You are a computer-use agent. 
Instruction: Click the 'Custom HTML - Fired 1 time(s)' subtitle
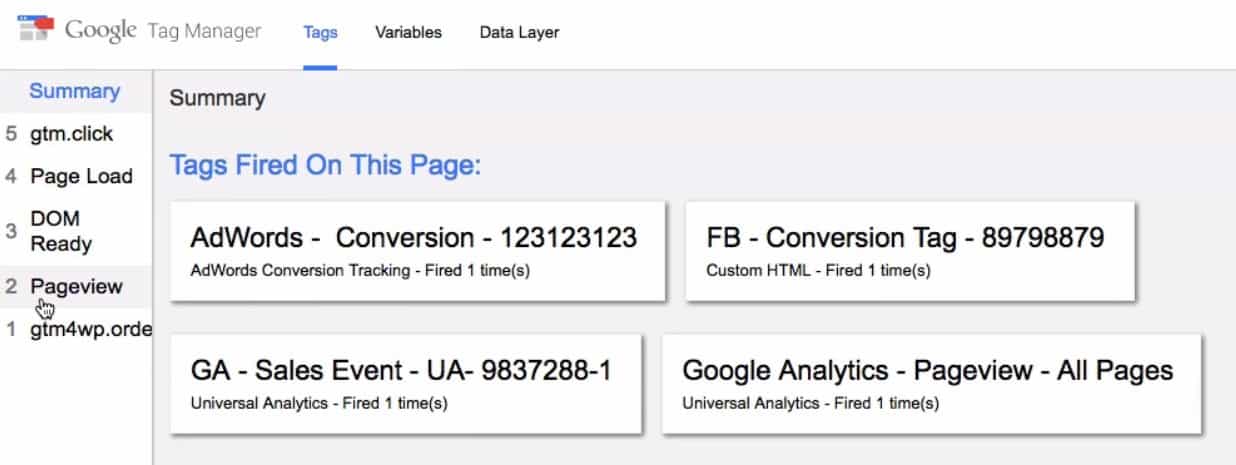(x=818, y=271)
